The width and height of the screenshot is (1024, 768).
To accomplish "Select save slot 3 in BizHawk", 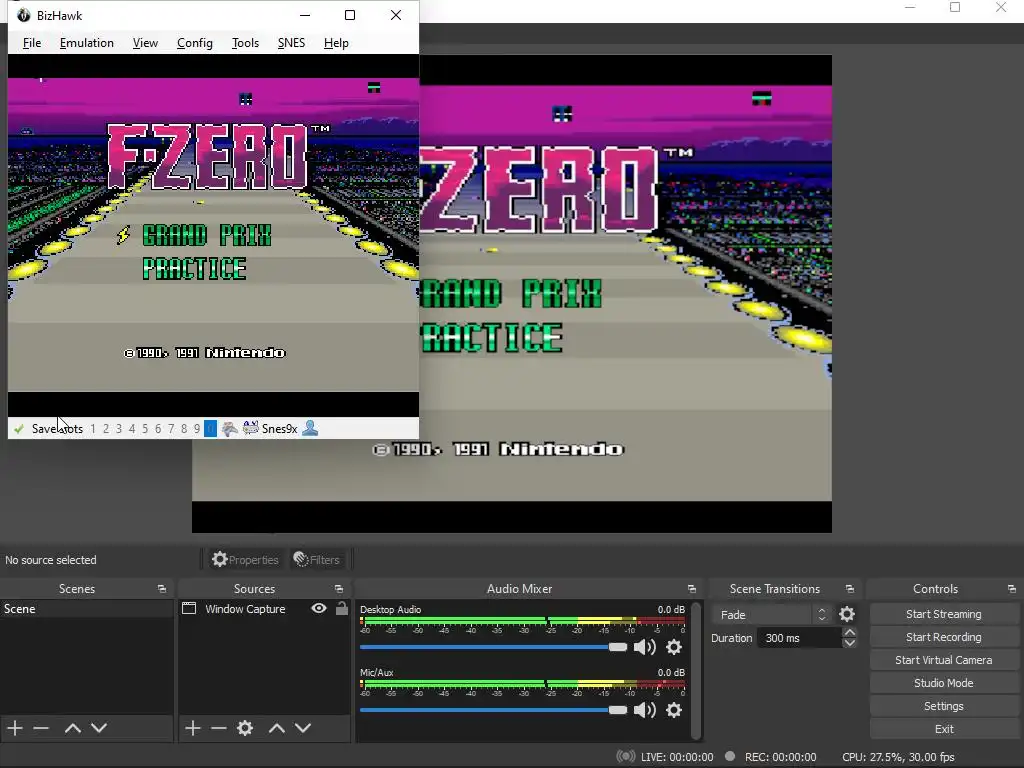I will tap(119, 428).
